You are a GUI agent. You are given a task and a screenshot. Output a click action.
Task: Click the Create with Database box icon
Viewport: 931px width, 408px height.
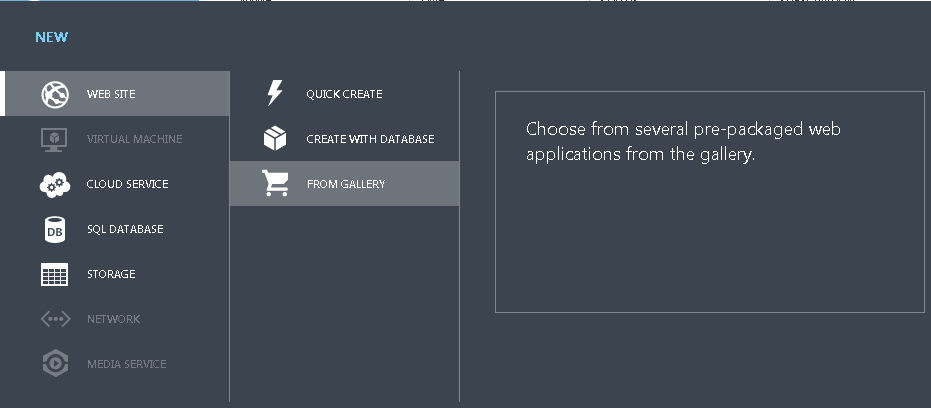[274, 139]
